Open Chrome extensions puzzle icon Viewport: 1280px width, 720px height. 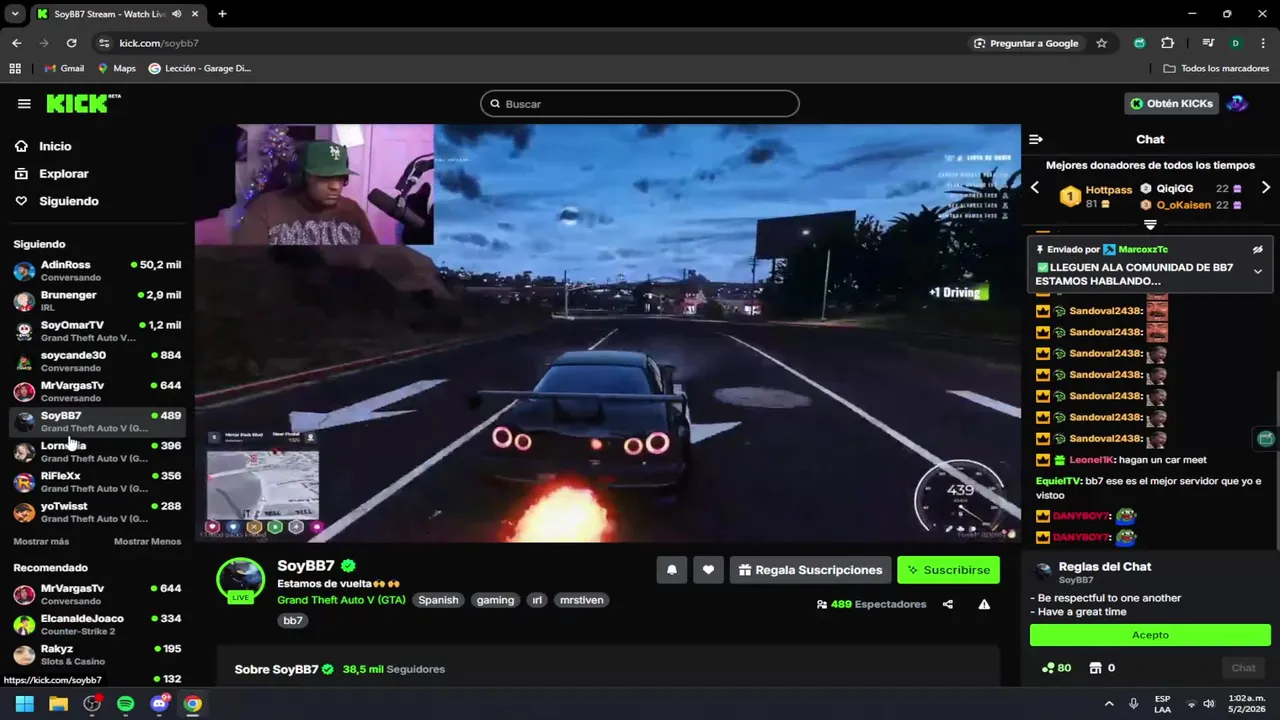coord(1167,43)
